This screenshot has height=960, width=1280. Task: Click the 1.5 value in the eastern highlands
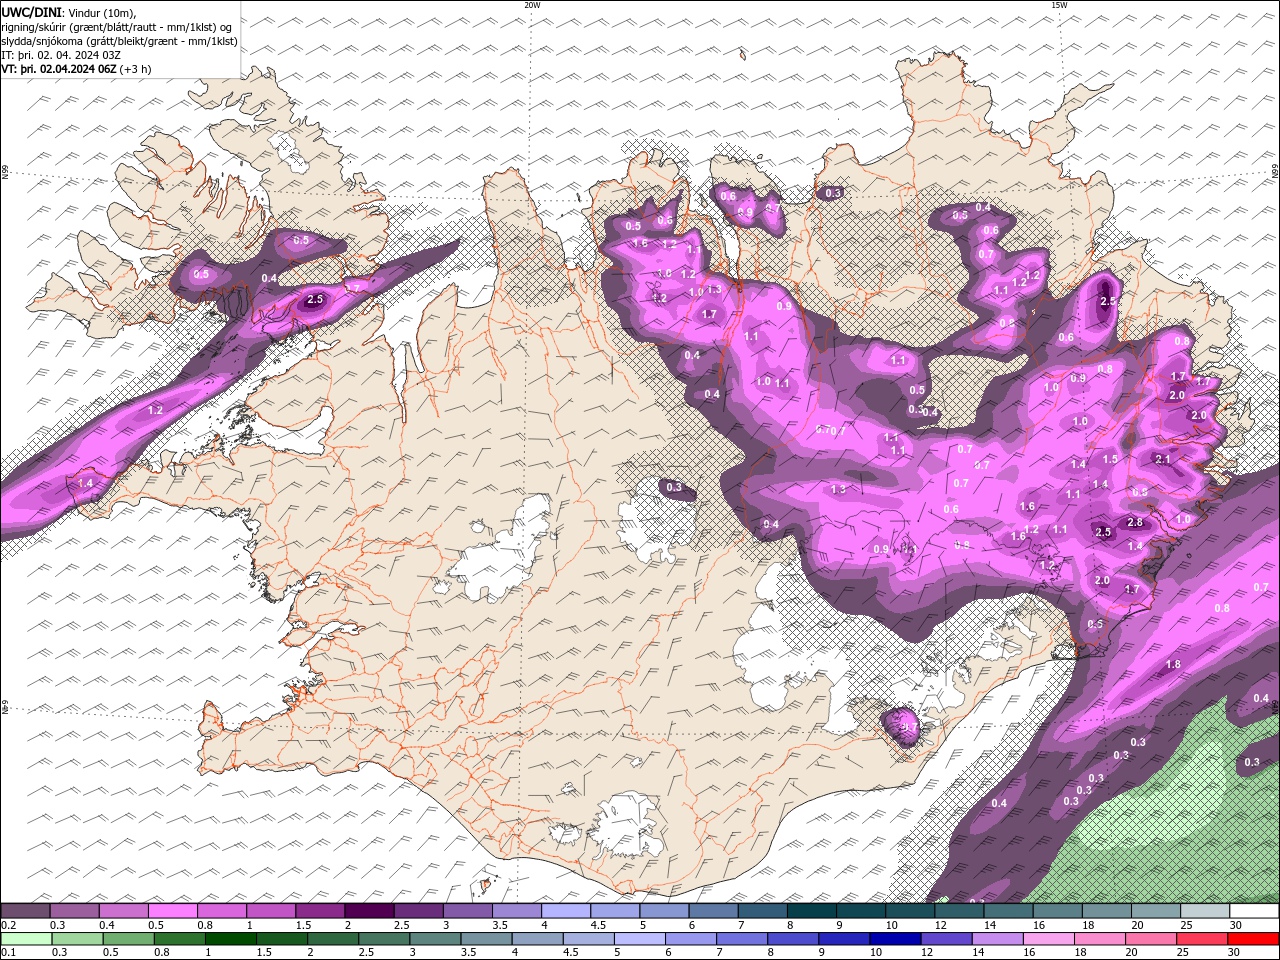(x=1110, y=459)
